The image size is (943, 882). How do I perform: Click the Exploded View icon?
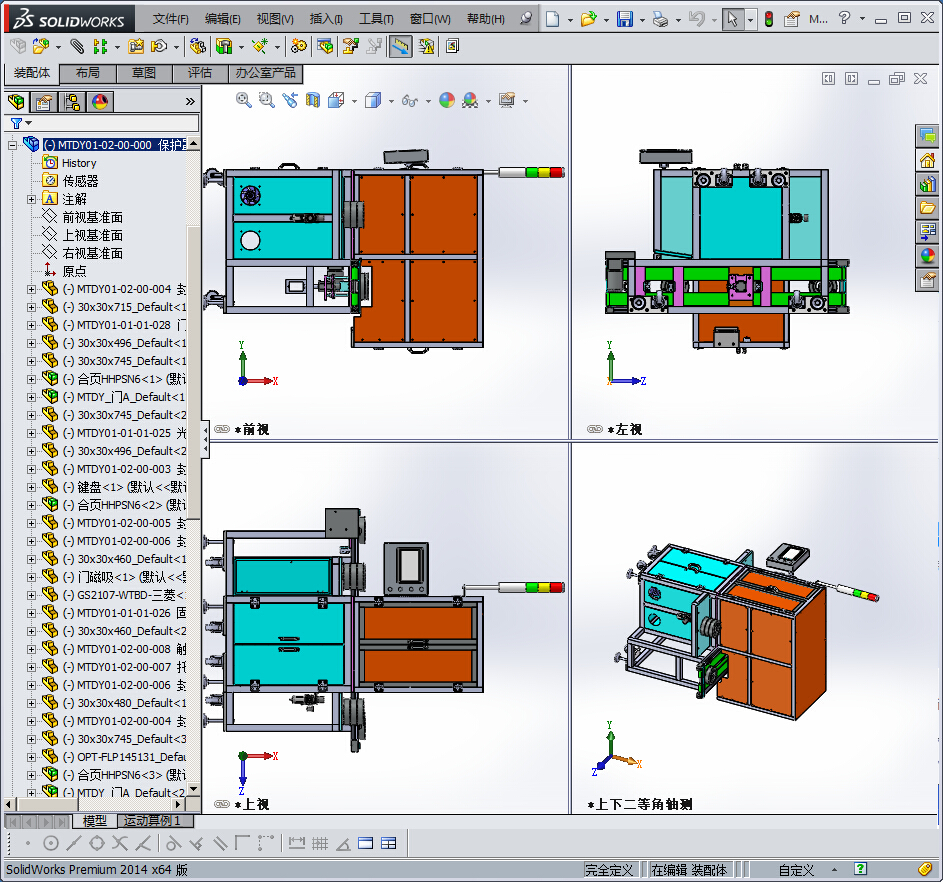tap(351, 46)
